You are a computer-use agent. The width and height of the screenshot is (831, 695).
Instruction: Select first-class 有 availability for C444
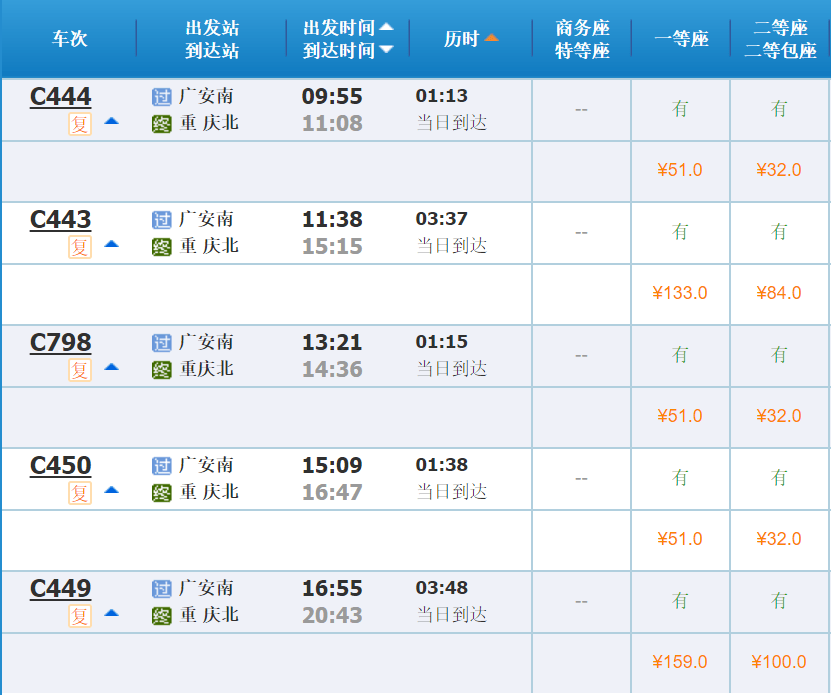pos(680,109)
